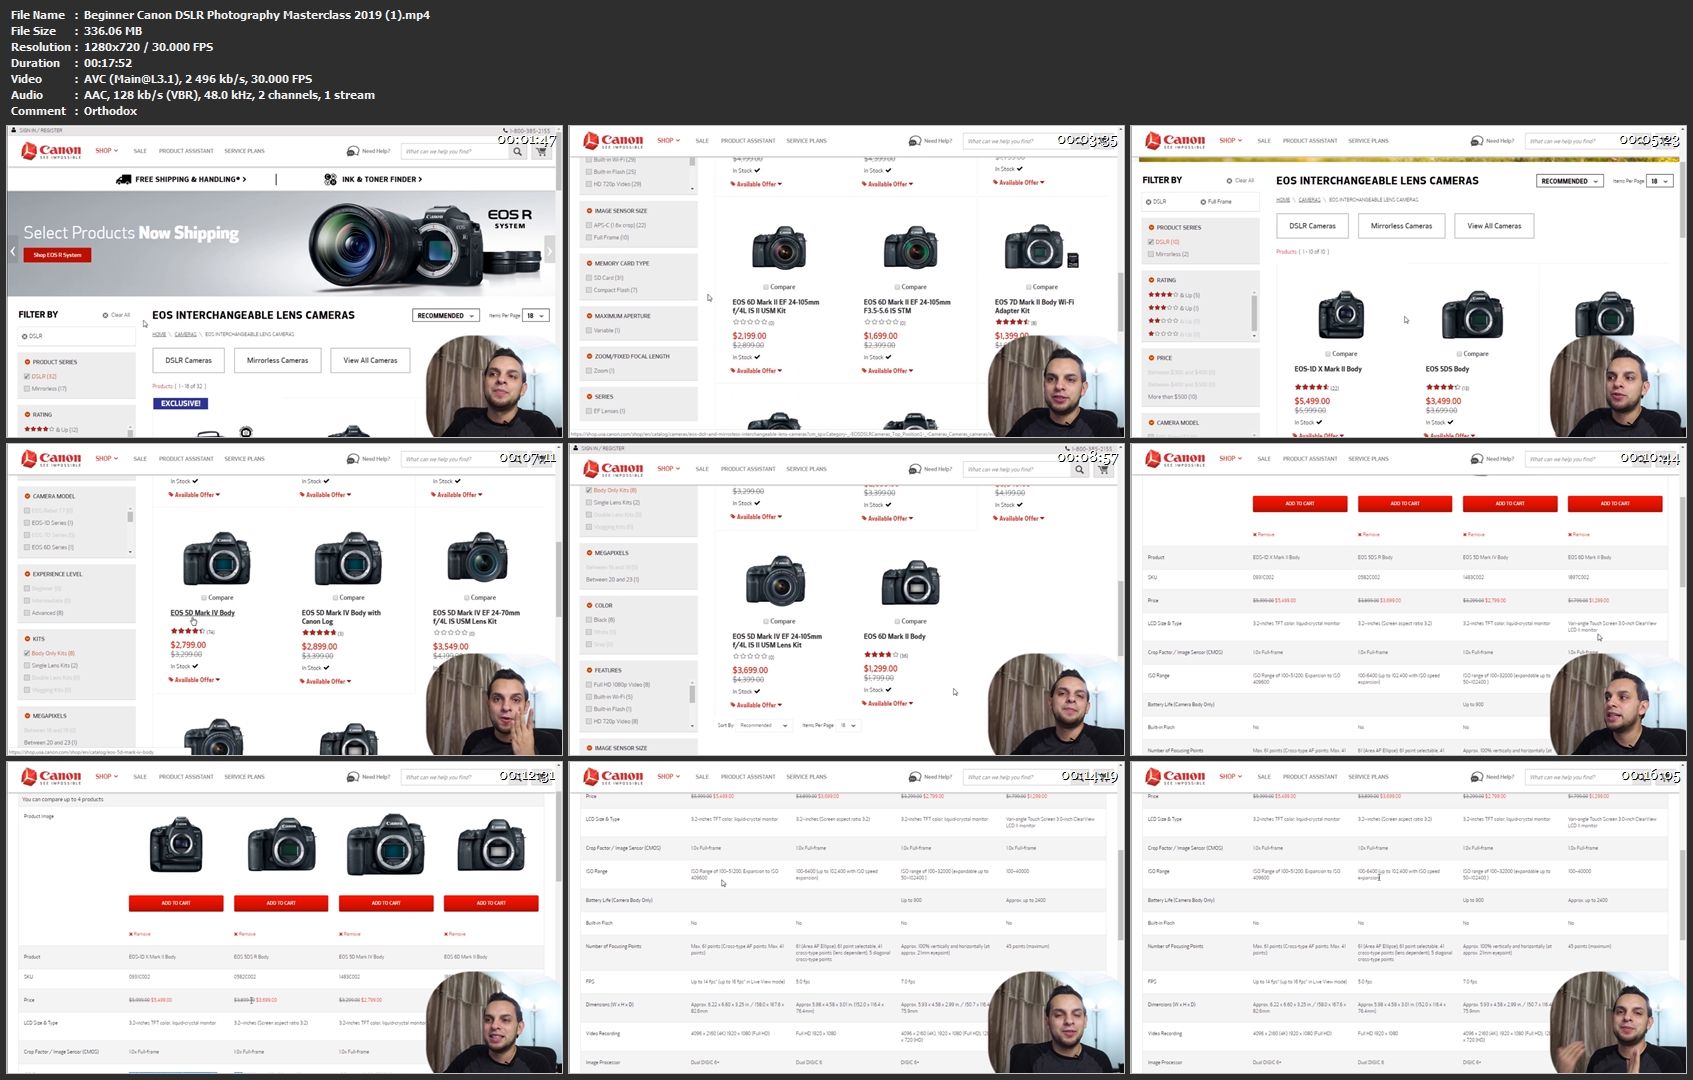
Task: Click the Canon logo in the 00:12:31 frame
Action: coord(51,777)
